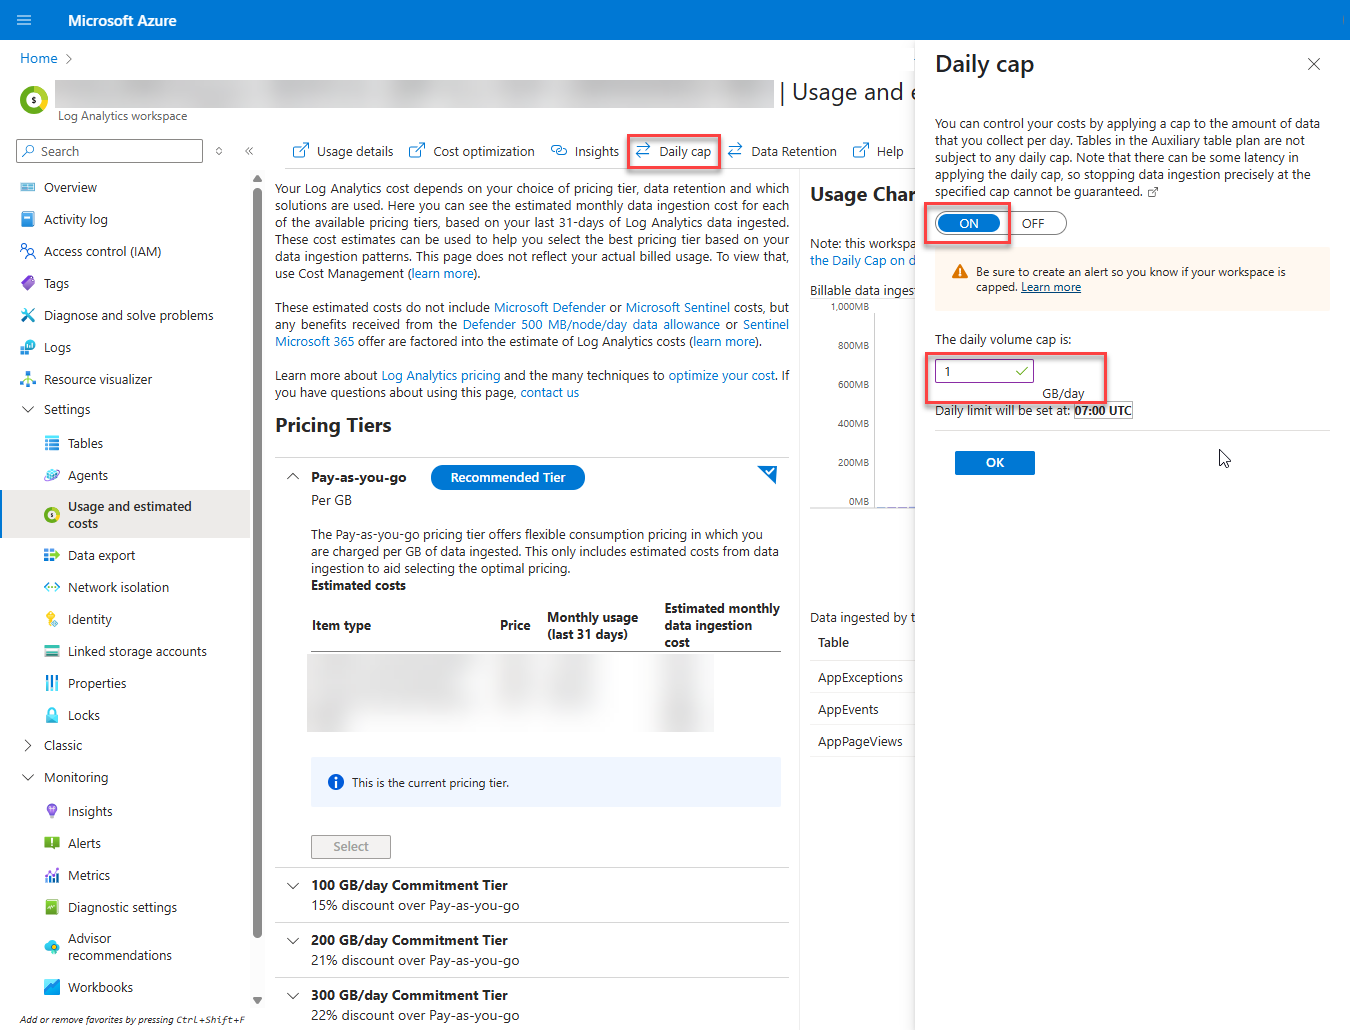Collapse the Pay-as-you-go tier
This screenshot has width=1350, height=1030.
(293, 477)
